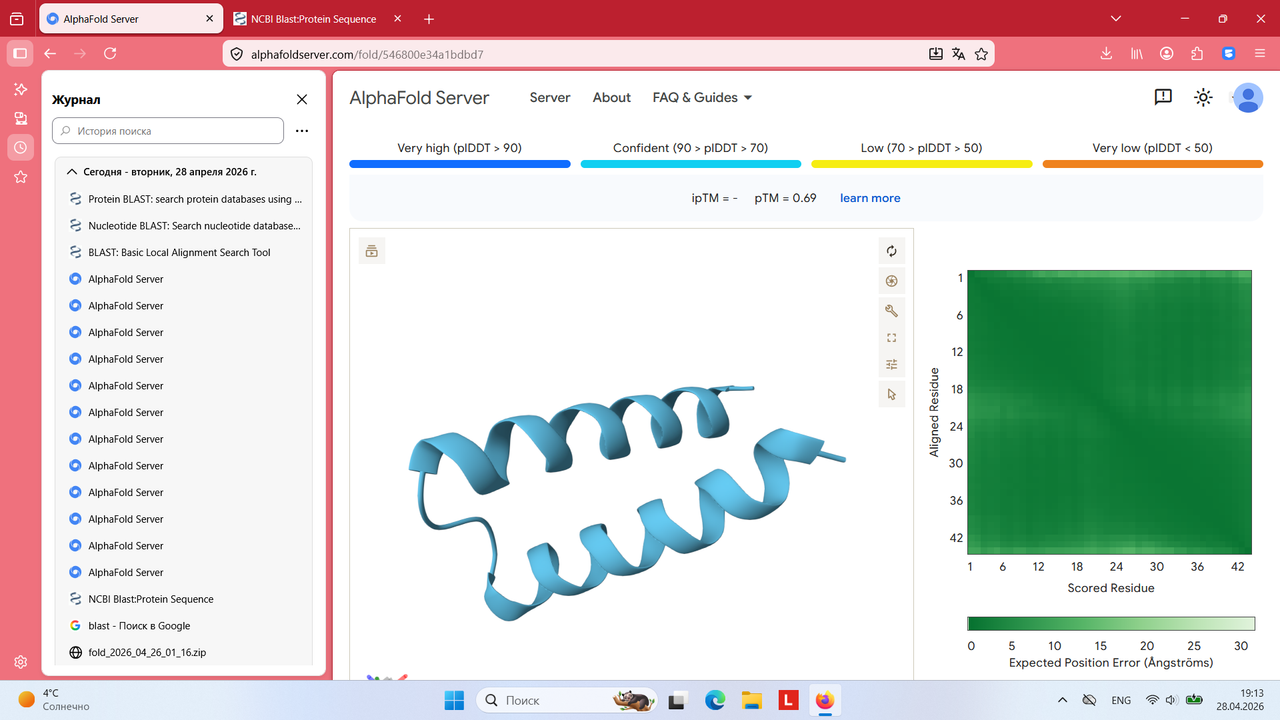Focus the История поиска search field
This screenshot has width=1280, height=720.
[x=168, y=131]
